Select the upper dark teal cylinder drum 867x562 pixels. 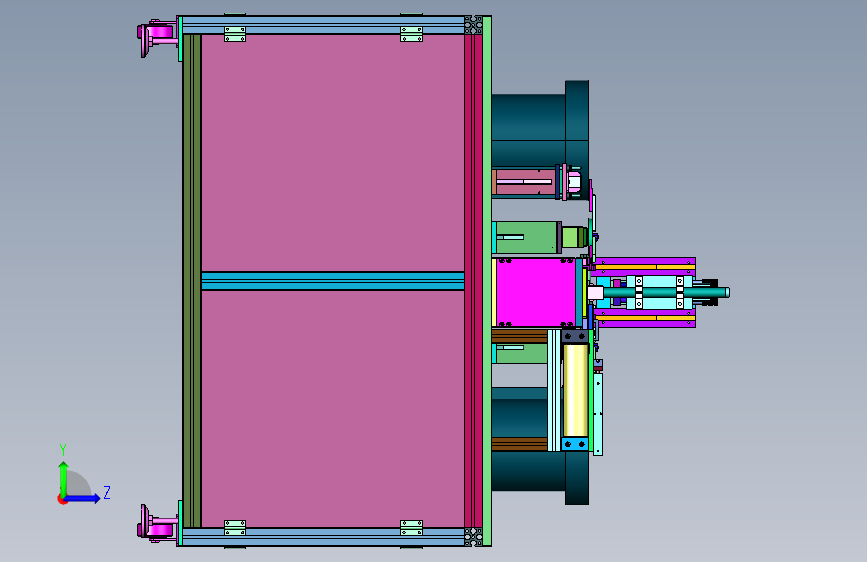[x=540, y=130]
